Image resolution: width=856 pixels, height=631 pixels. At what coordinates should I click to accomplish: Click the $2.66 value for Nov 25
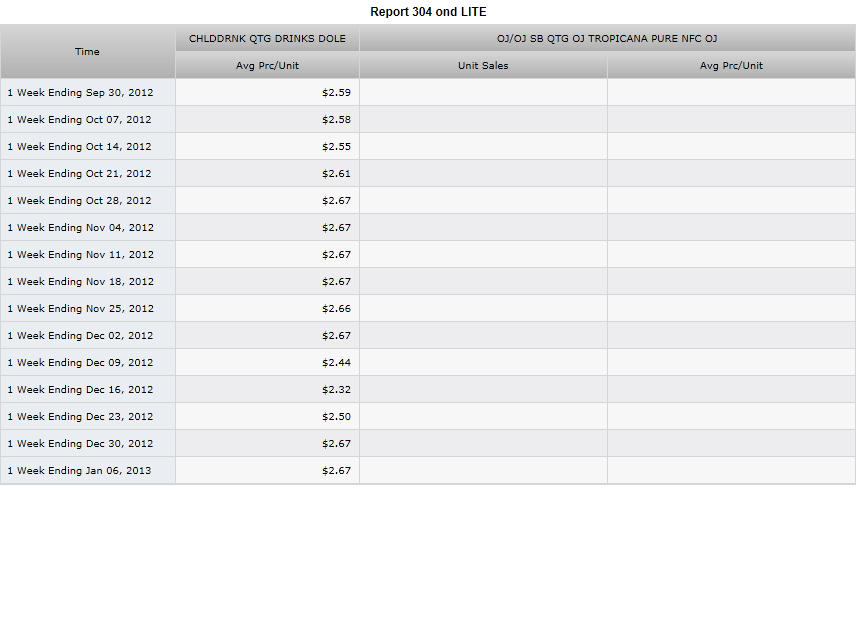click(x=336, y=308)
